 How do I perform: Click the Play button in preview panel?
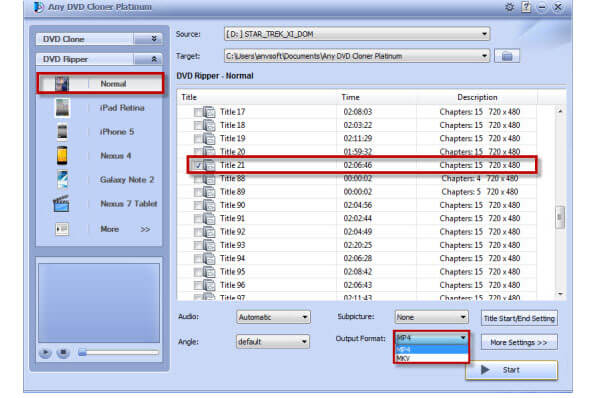click(45, 352)
